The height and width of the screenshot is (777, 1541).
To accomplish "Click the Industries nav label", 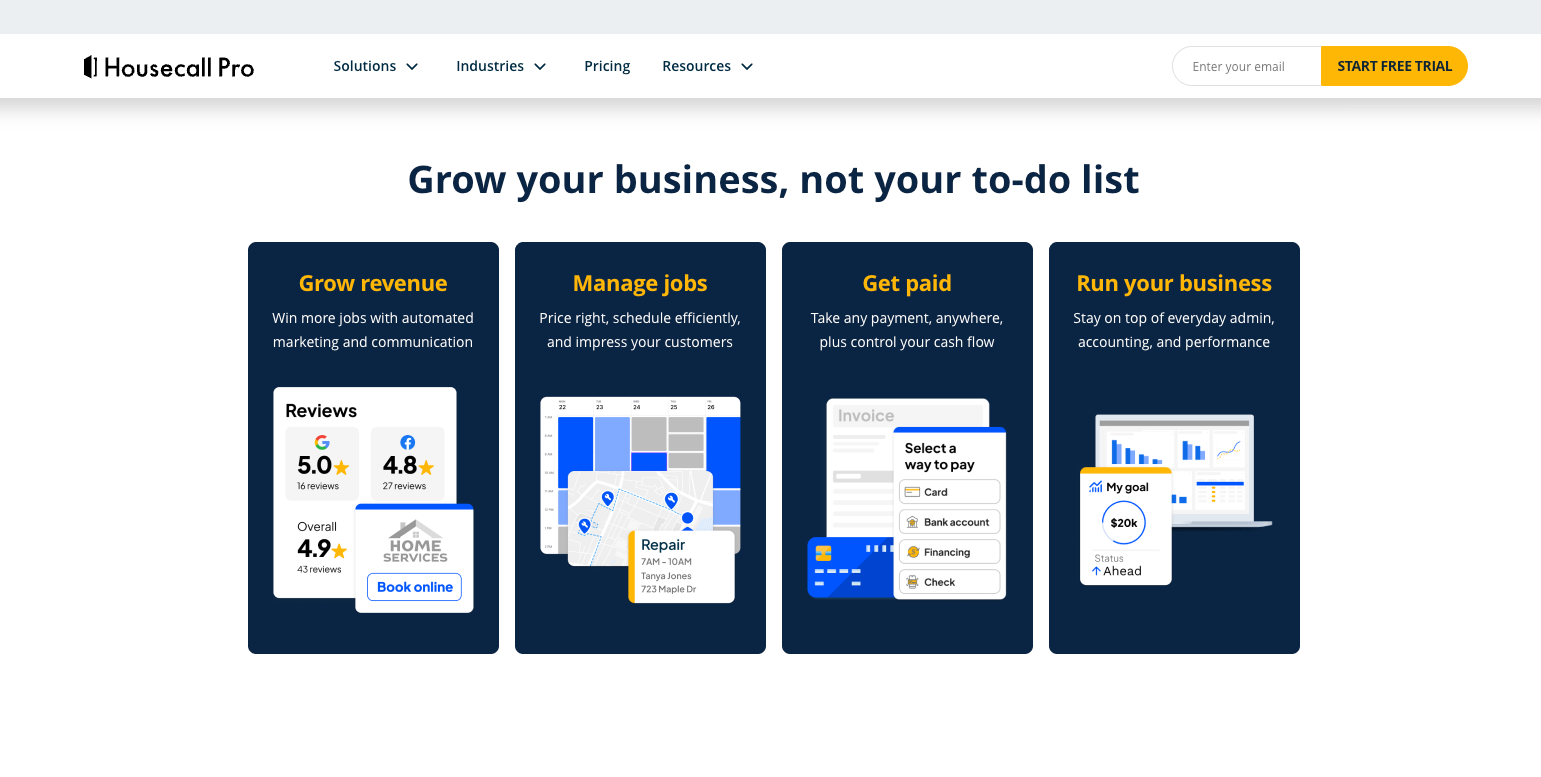I will [x=490, y=66].
